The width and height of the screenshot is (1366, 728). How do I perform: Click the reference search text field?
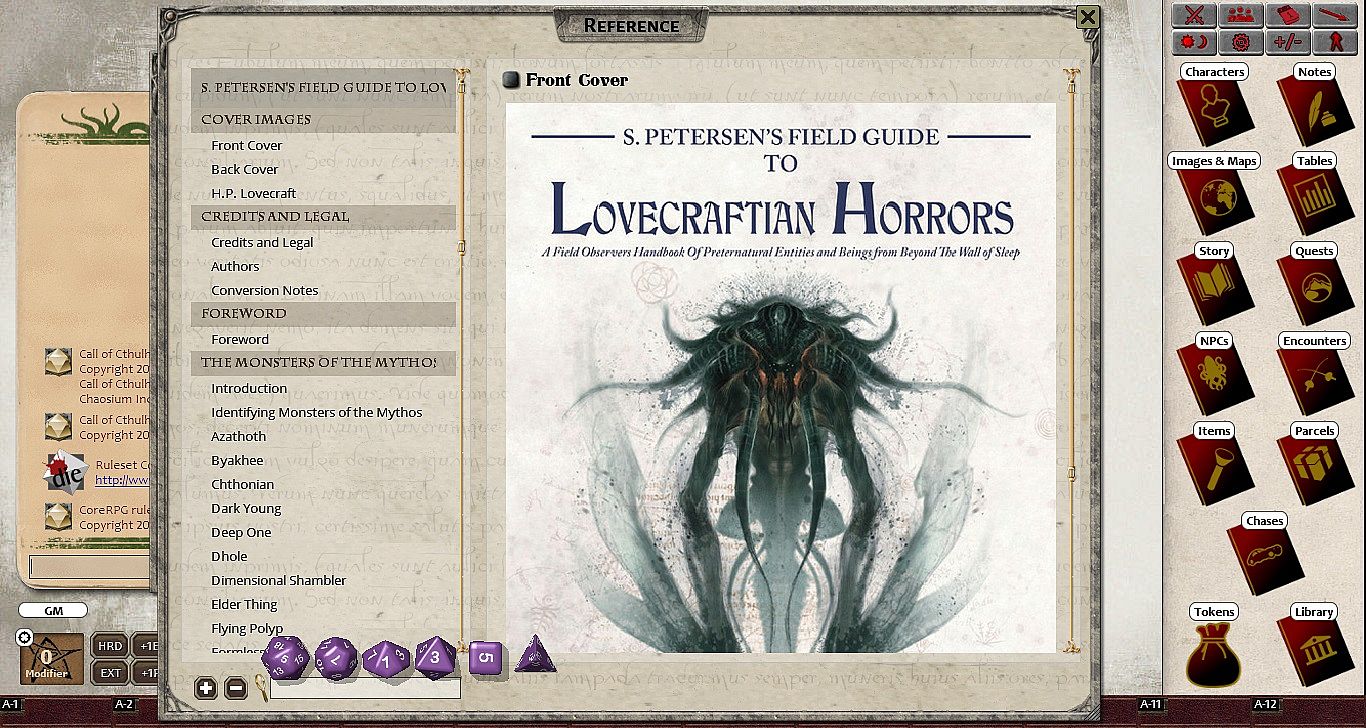365,688
